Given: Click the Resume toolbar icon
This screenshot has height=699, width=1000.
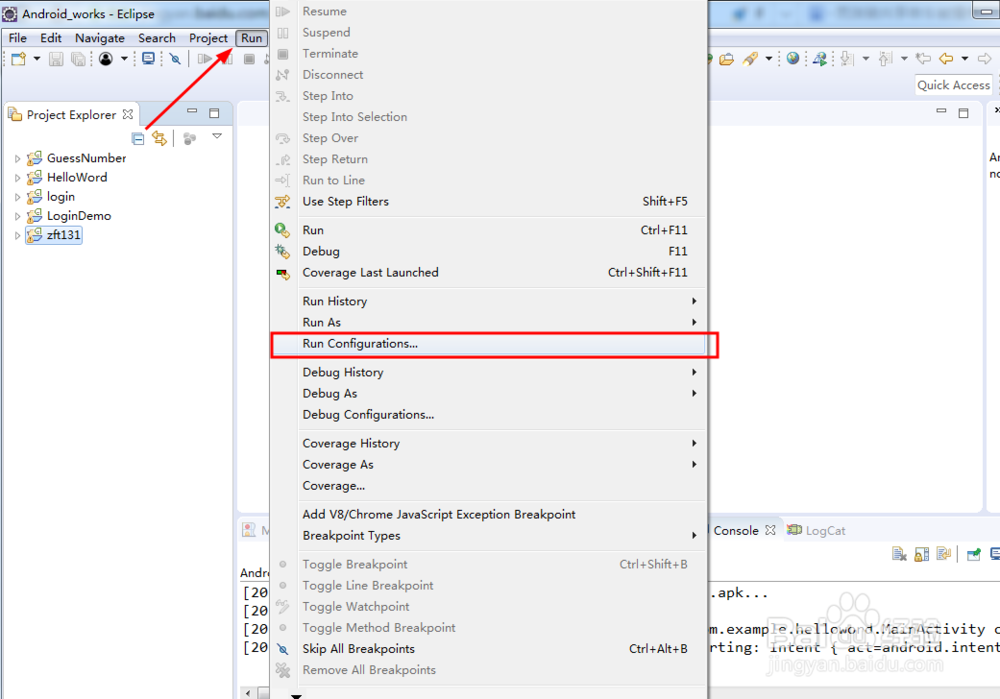Looking at the screenshot, I should point(204,59).
